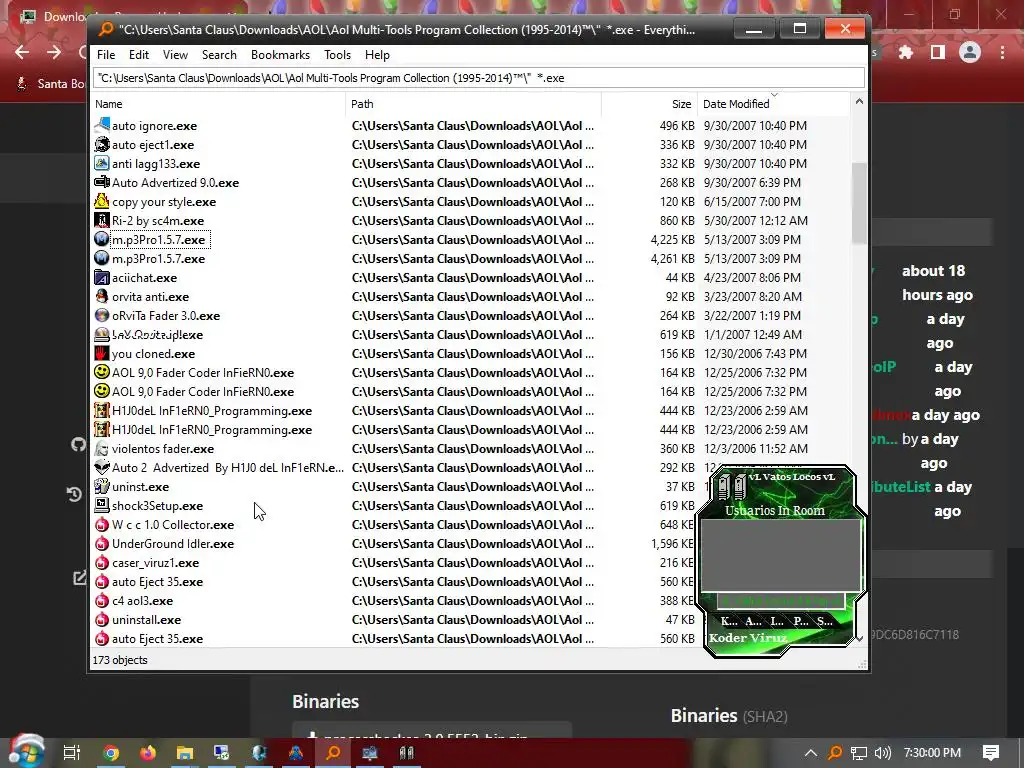
Task: Click the W c c 1.0 Collector.exe icon
Action: [x=102, y=524]
